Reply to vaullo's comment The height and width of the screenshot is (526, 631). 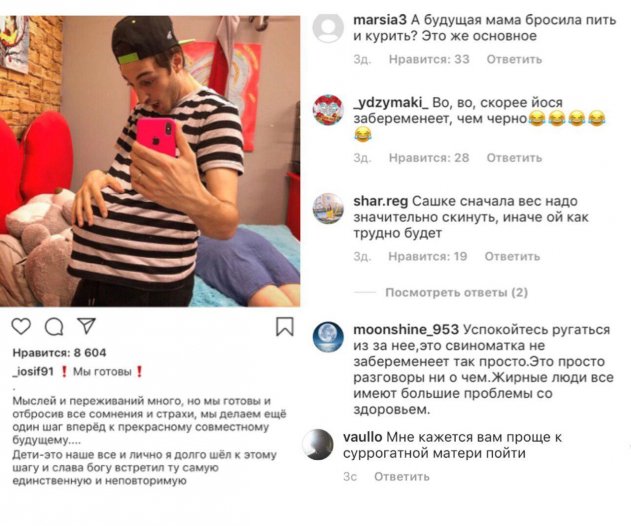(402, 476)
